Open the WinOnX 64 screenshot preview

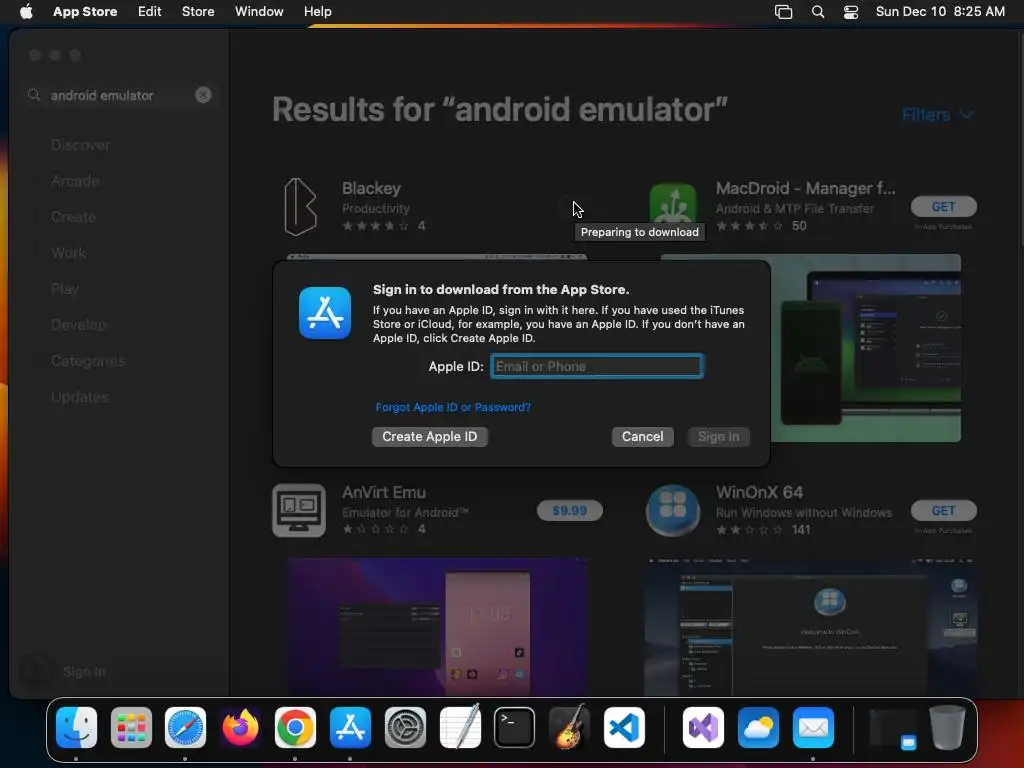810,626
